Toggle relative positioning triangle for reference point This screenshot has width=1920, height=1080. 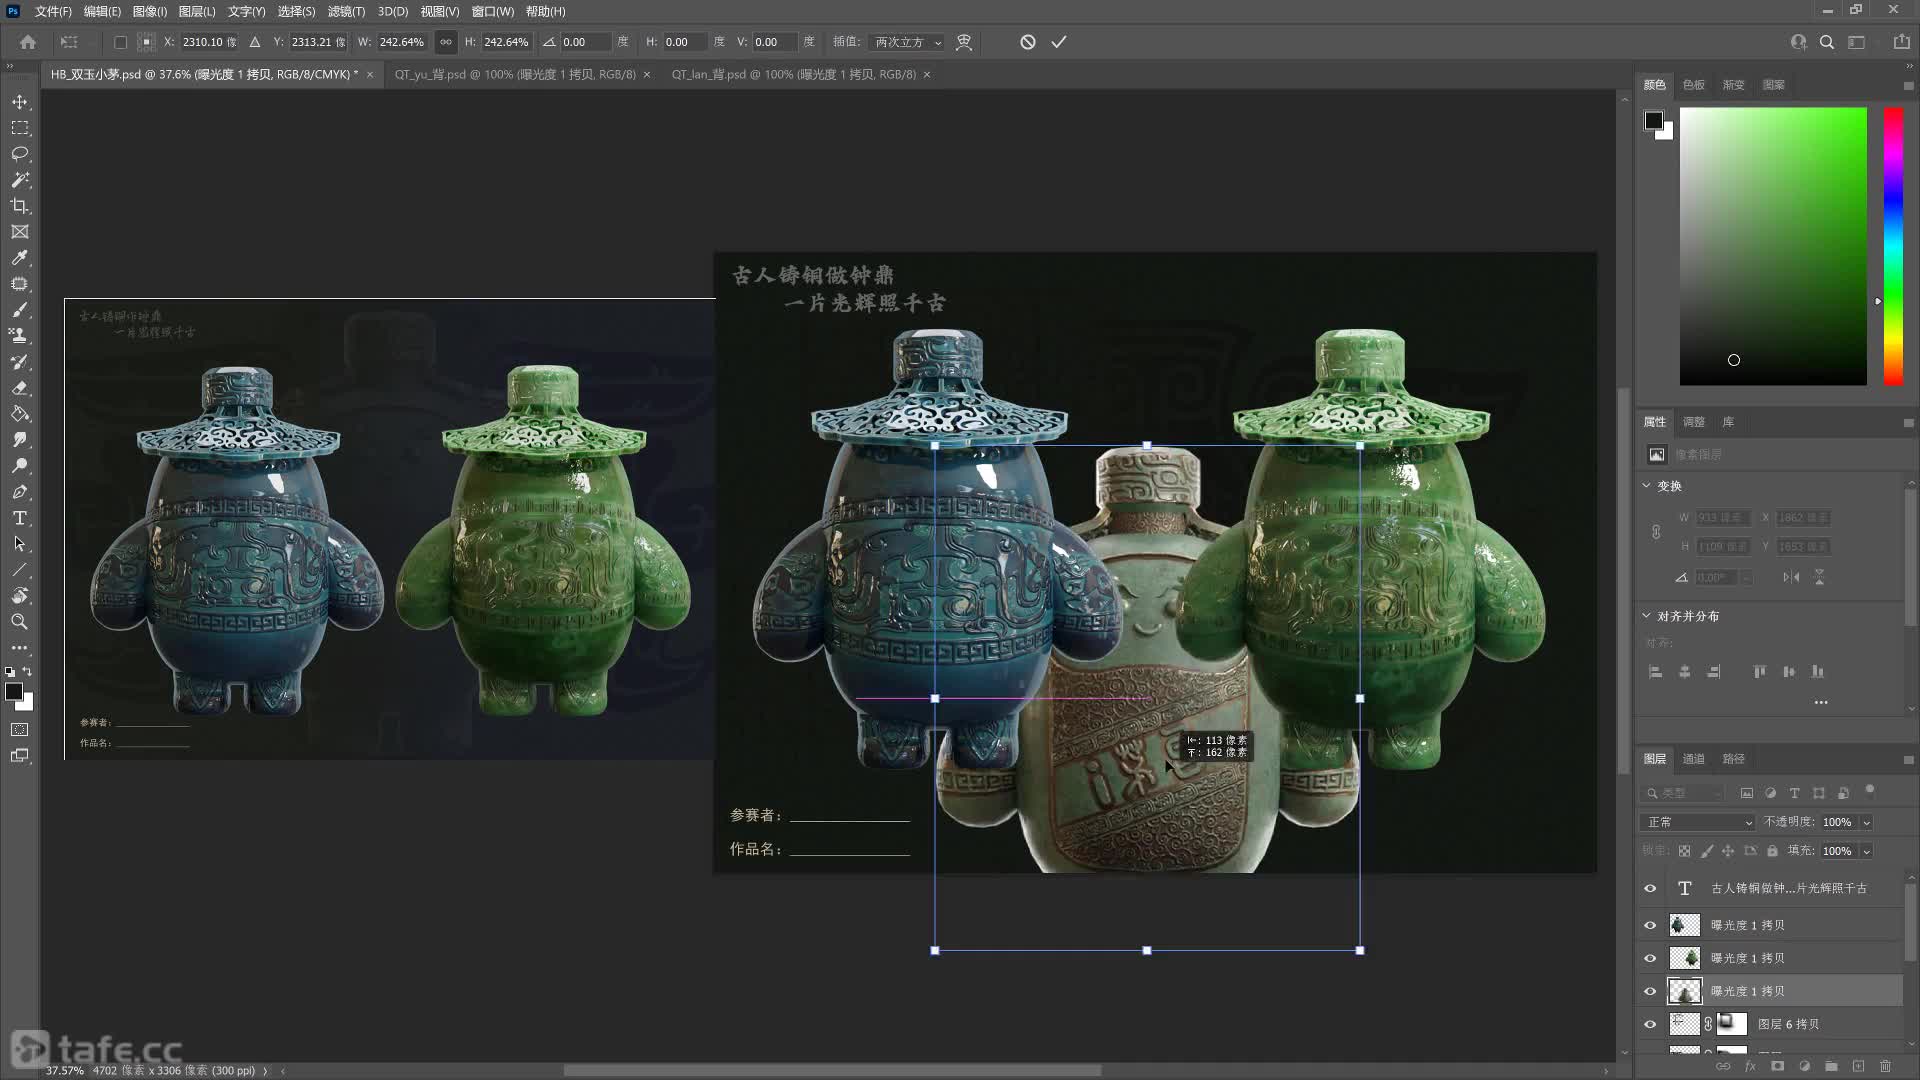click(255, 42)
